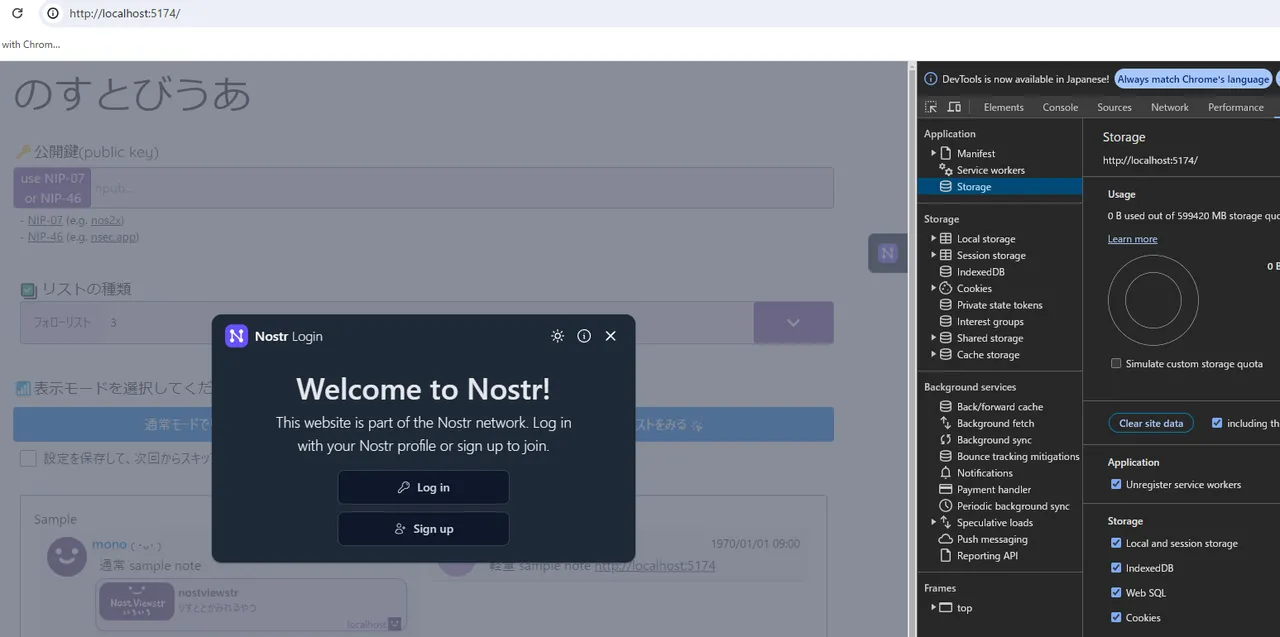Click the floating Nostr N badge at page edge
1280x637 pixels.
click(887, 253)
